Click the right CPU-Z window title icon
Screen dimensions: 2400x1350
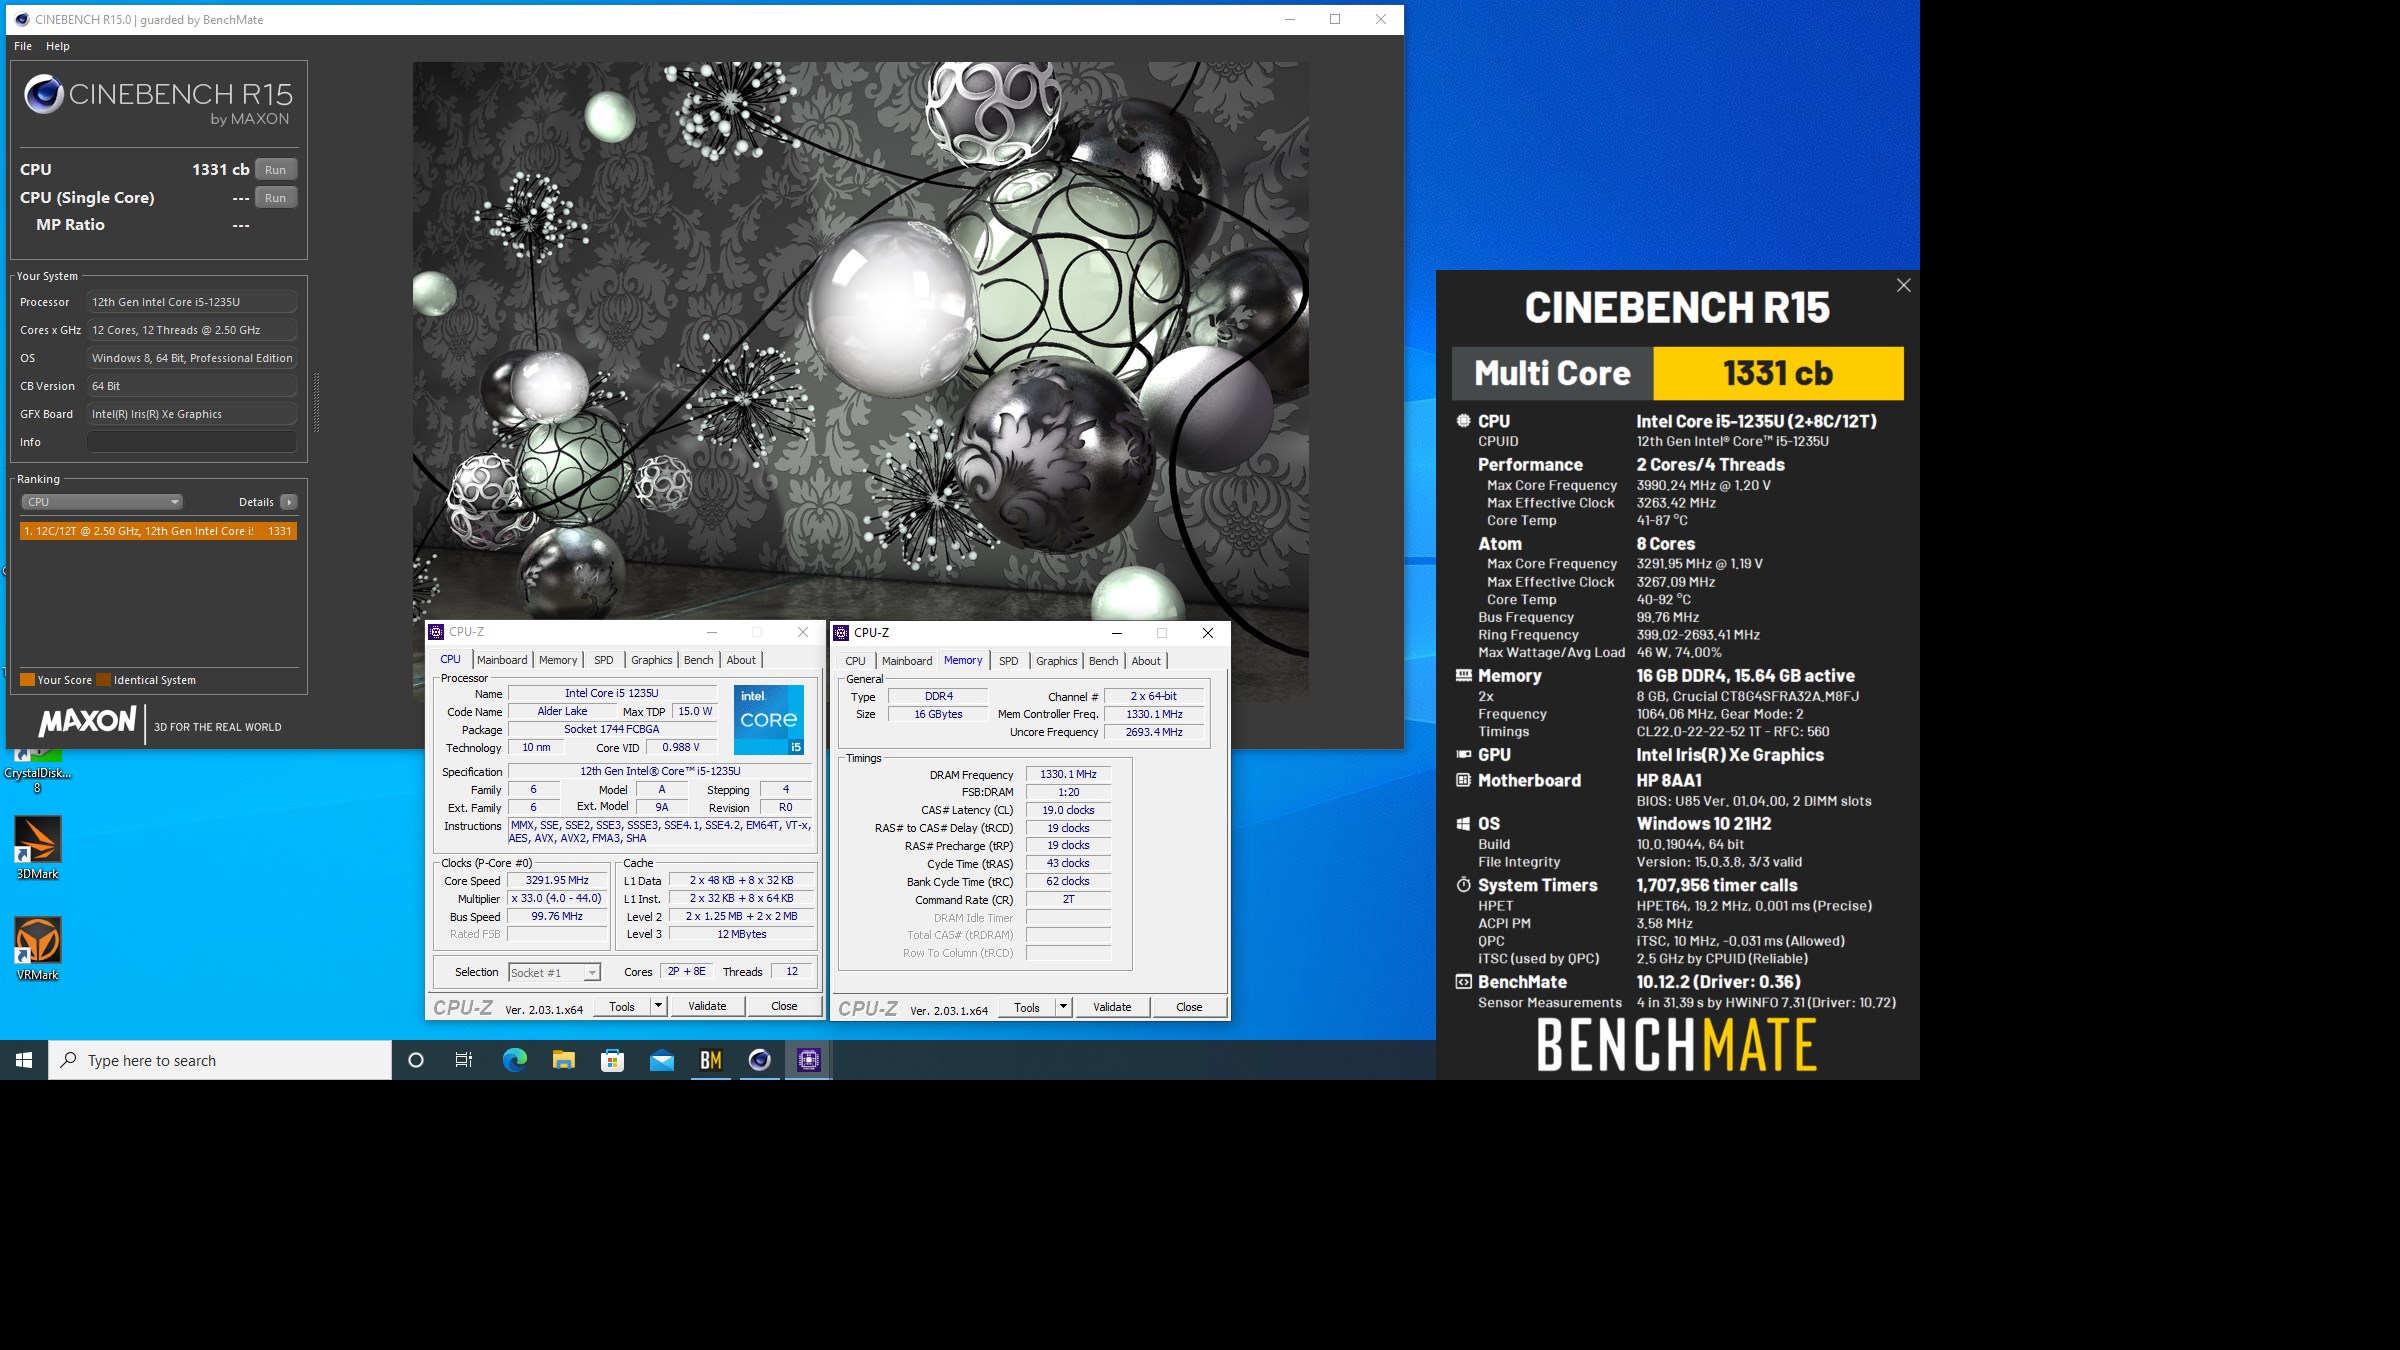point(841,633)
